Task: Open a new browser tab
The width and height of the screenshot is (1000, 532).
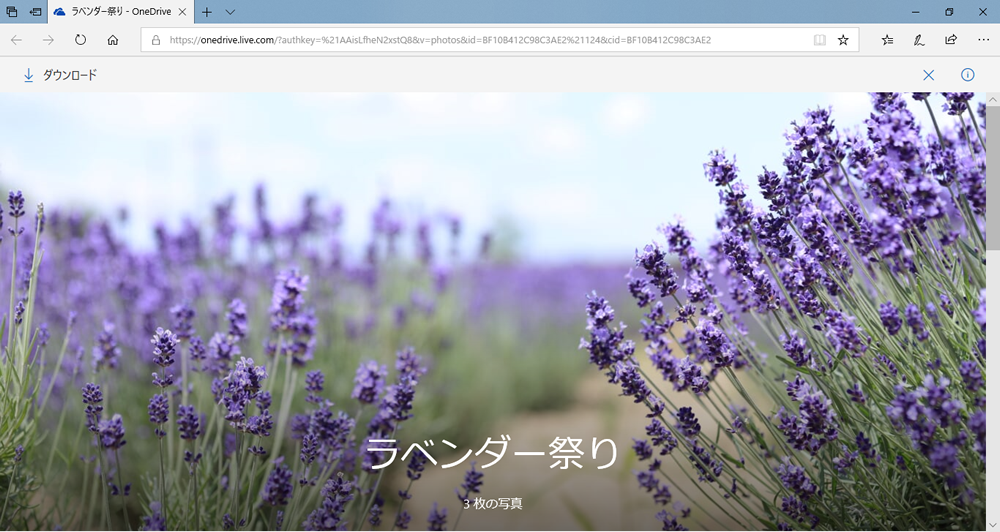Action: pyautogui.click(x=207, y=11)
